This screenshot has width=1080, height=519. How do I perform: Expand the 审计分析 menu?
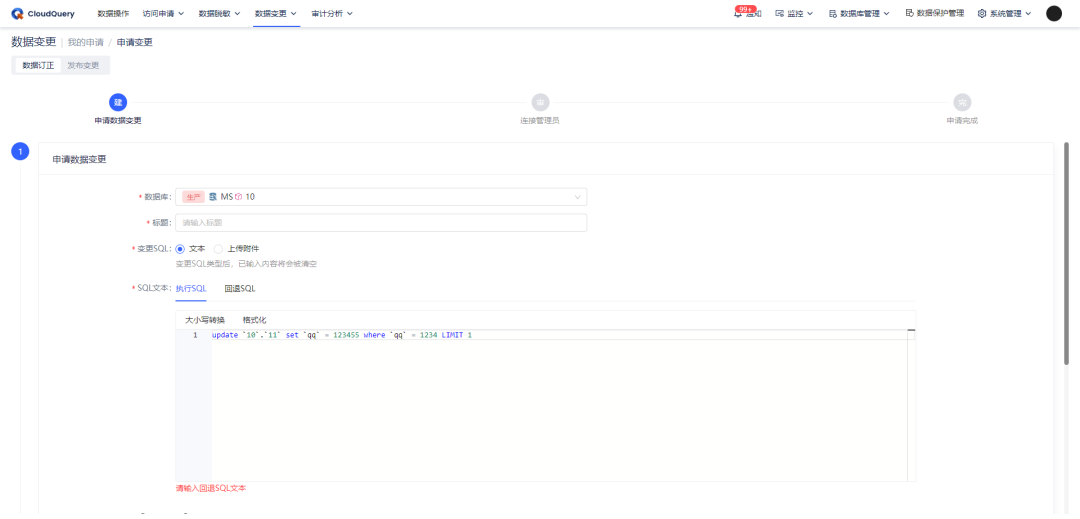(332, 14)
